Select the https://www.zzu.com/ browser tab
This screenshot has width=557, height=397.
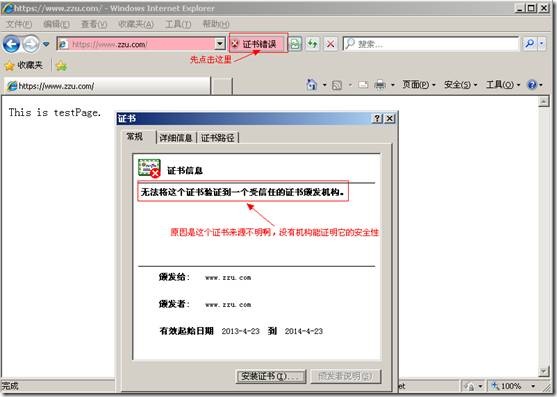pyautogui.click(x=107, y=86)
